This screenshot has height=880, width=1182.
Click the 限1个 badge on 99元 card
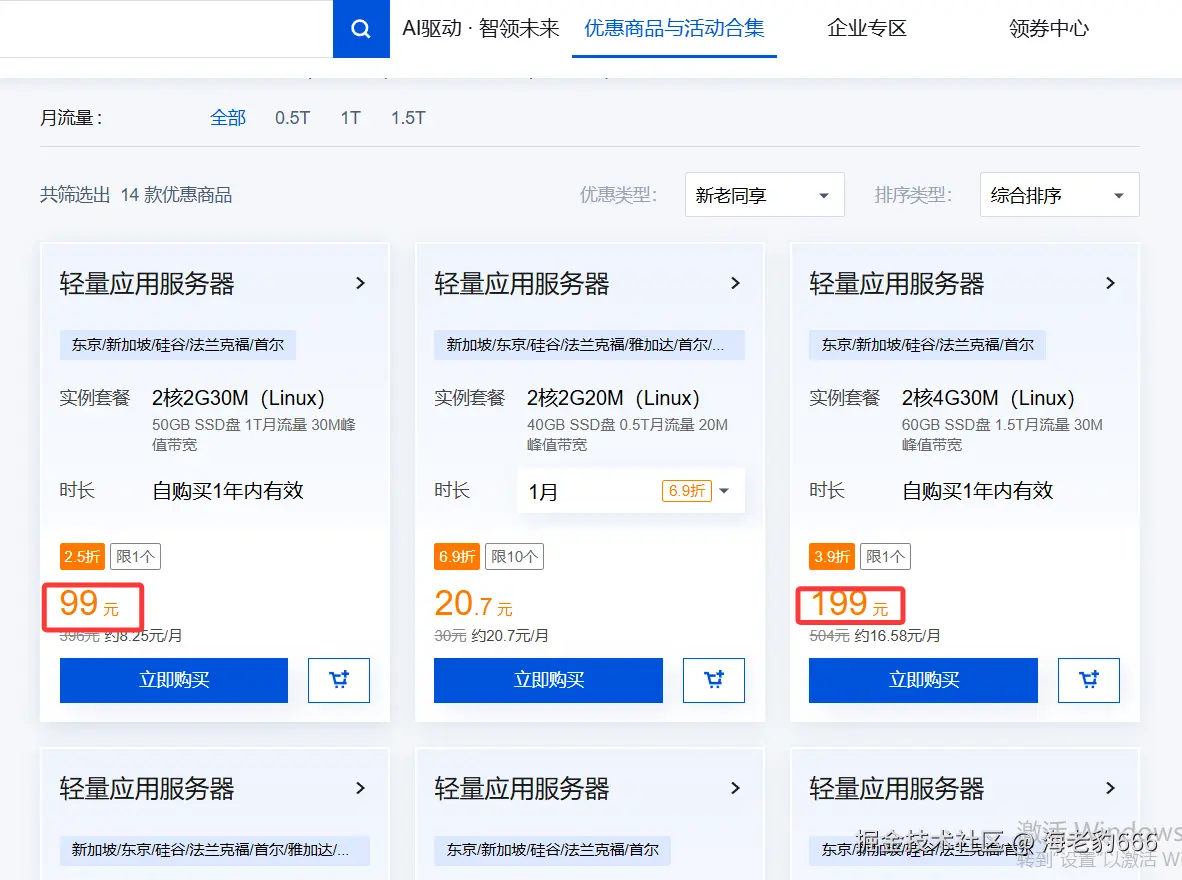point(136,557)
